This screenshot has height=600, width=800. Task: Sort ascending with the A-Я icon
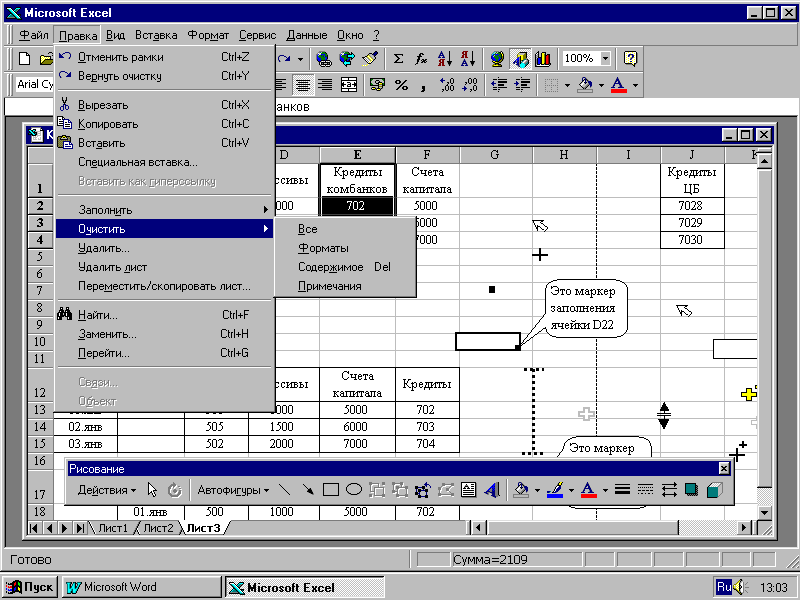click(444, 59)
